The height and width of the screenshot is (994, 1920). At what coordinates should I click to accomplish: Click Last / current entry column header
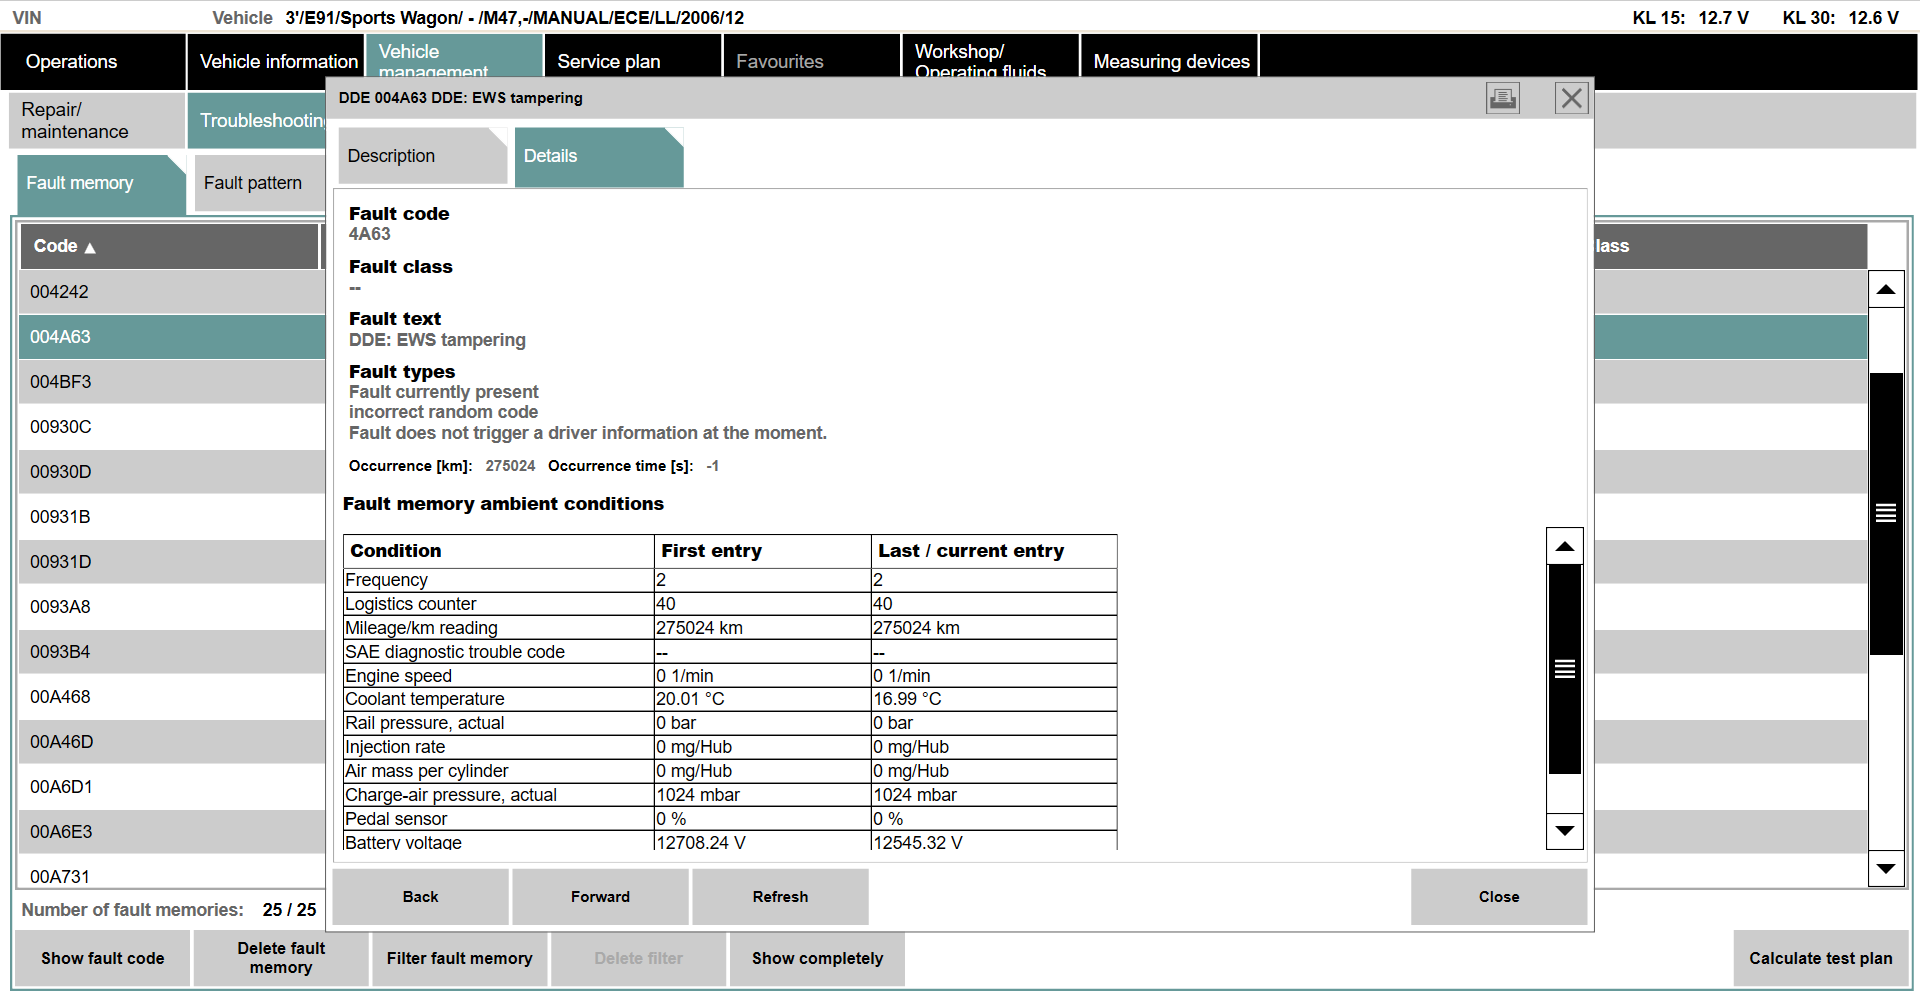[x=994, y=551]
